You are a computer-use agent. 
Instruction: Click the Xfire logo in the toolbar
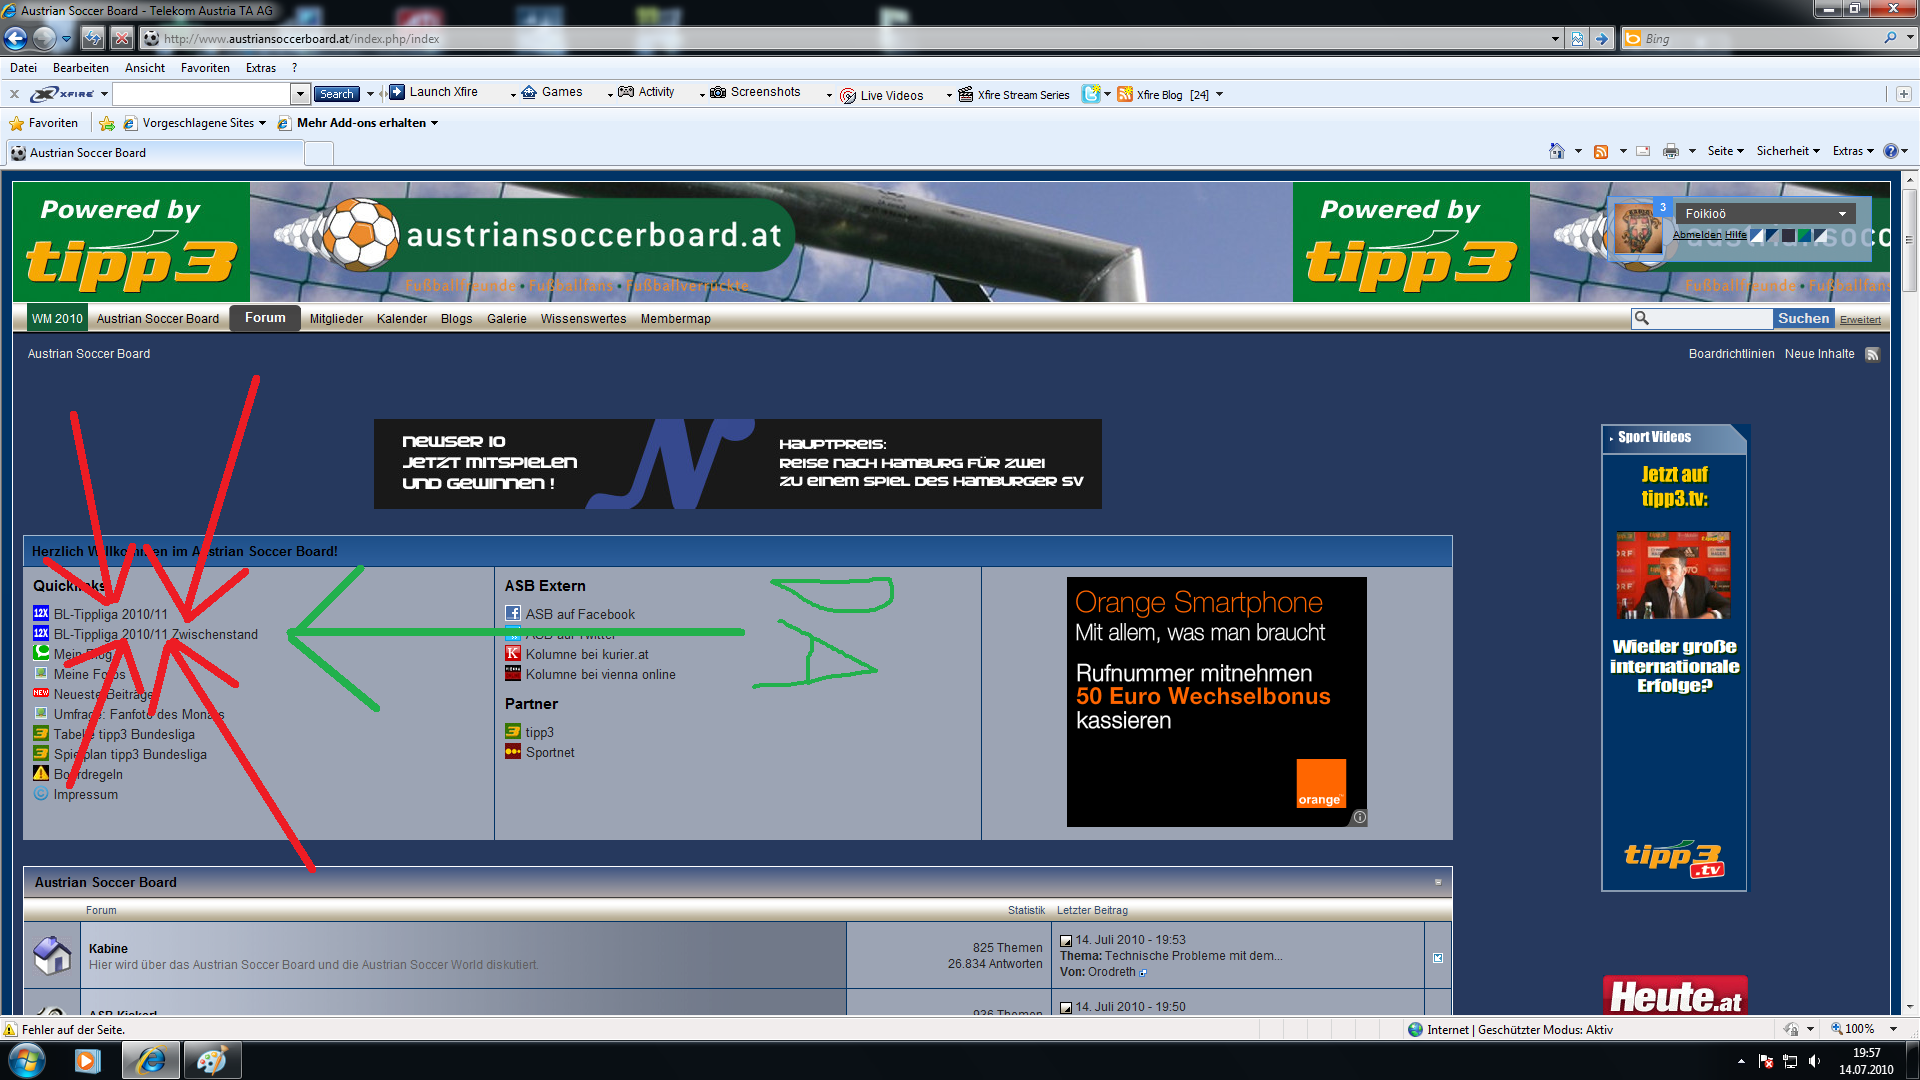click(63, 94)
